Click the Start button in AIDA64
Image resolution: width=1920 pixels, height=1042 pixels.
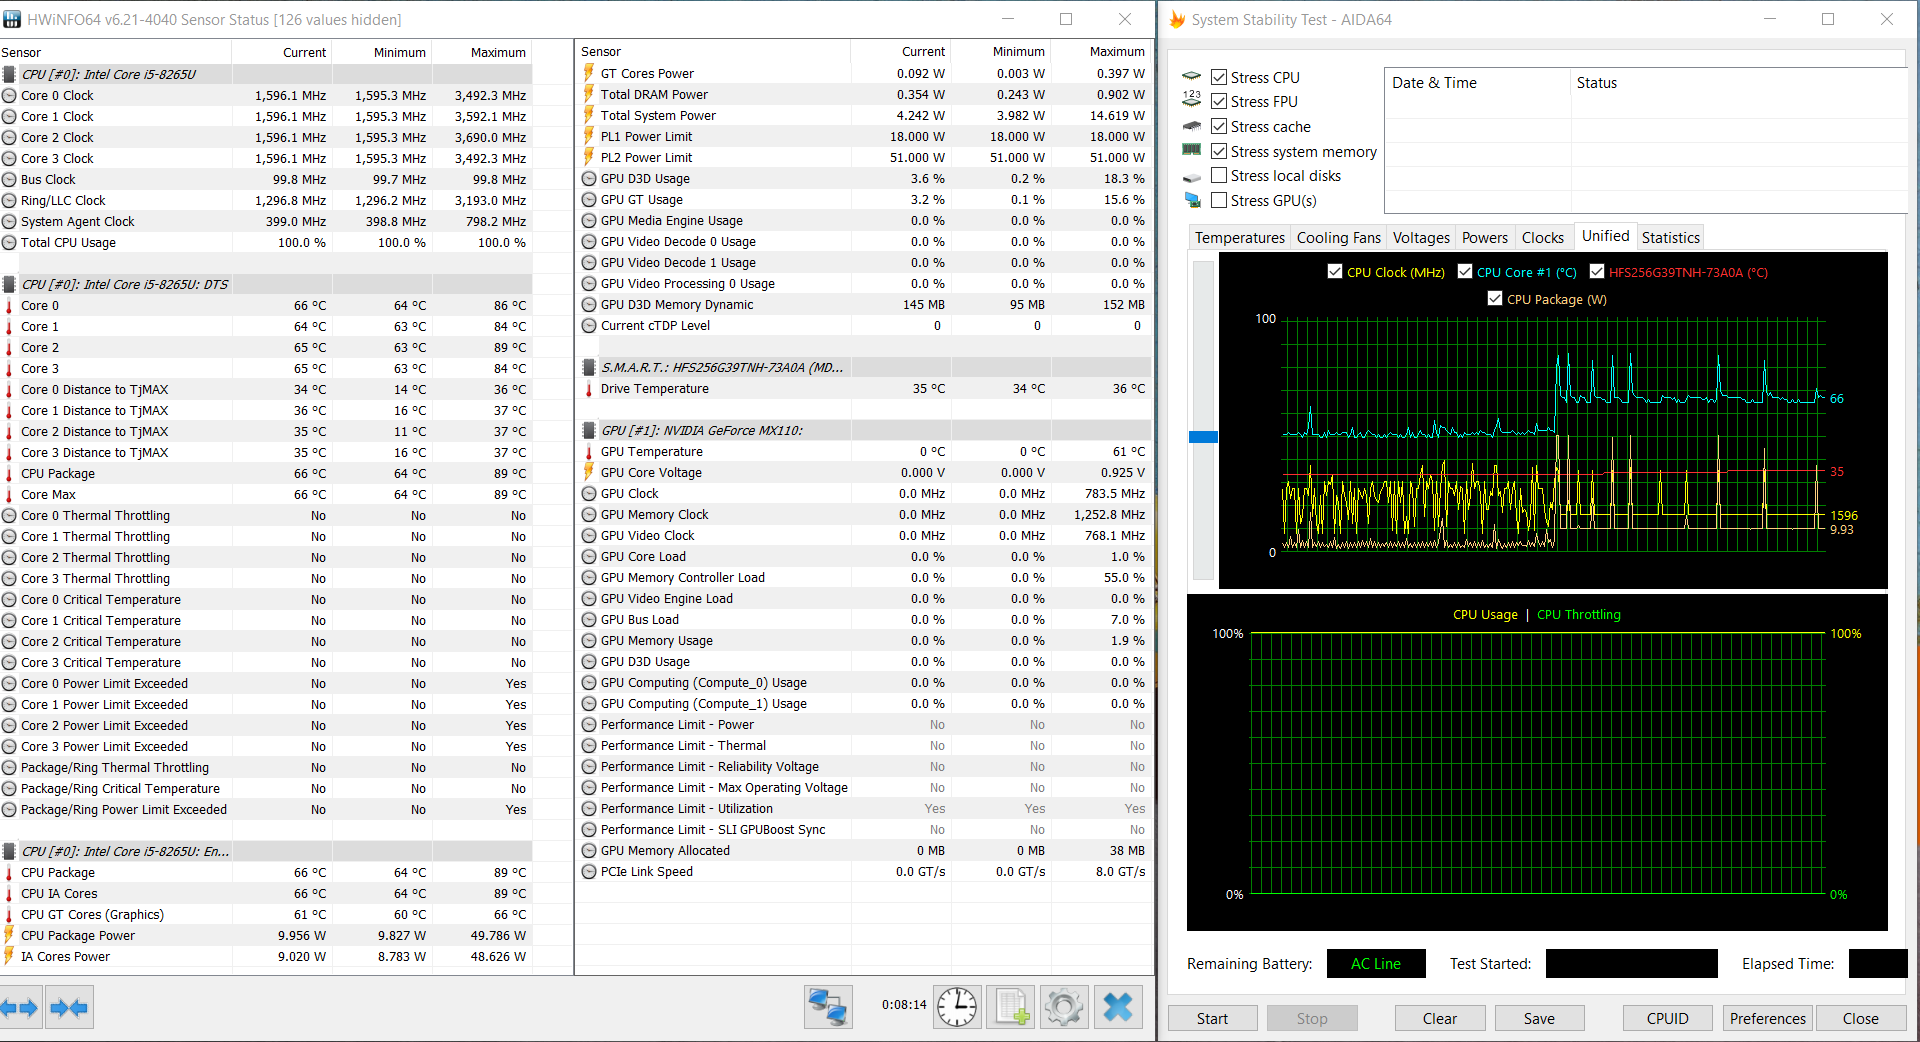1213,1018
